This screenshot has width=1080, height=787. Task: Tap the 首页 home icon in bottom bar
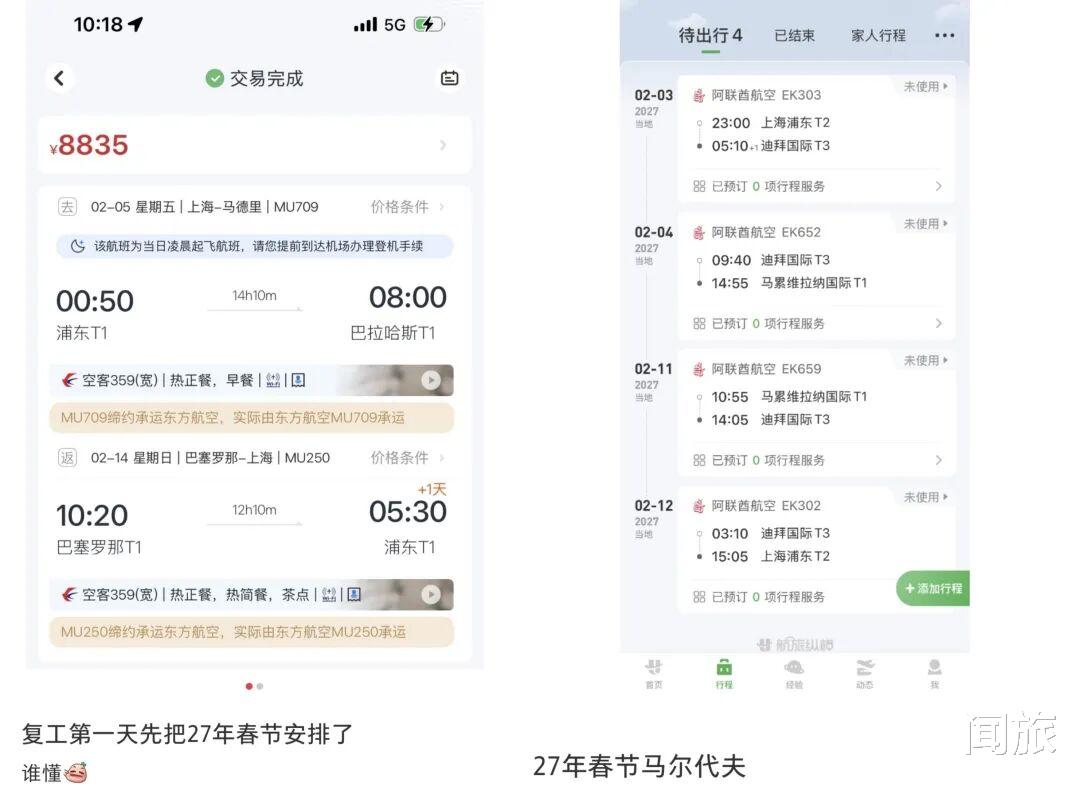point(654,673)
